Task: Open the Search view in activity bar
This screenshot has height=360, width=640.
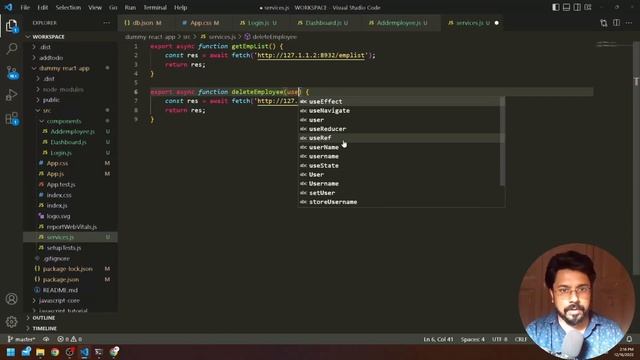Action: tap(11, 49)
